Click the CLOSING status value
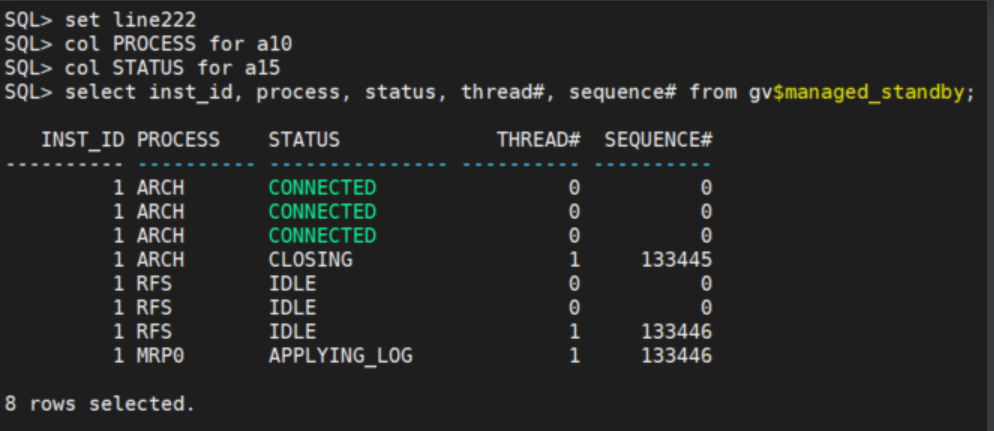The width and height of the screenshot is (994, 431). pyautogui.click(x=310, y=260)
